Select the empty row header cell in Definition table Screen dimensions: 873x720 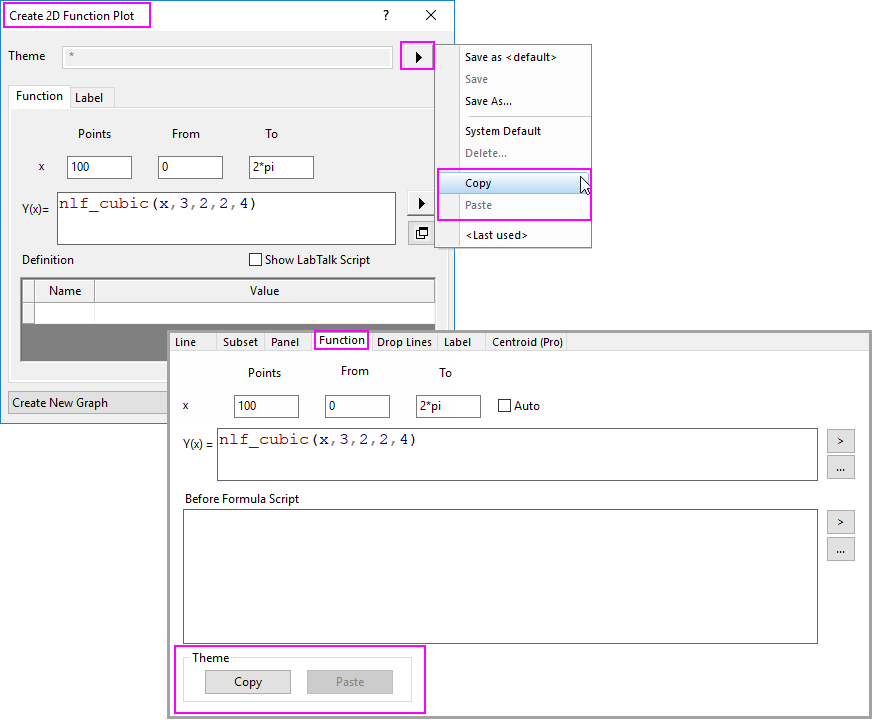(x=28, y=313)
